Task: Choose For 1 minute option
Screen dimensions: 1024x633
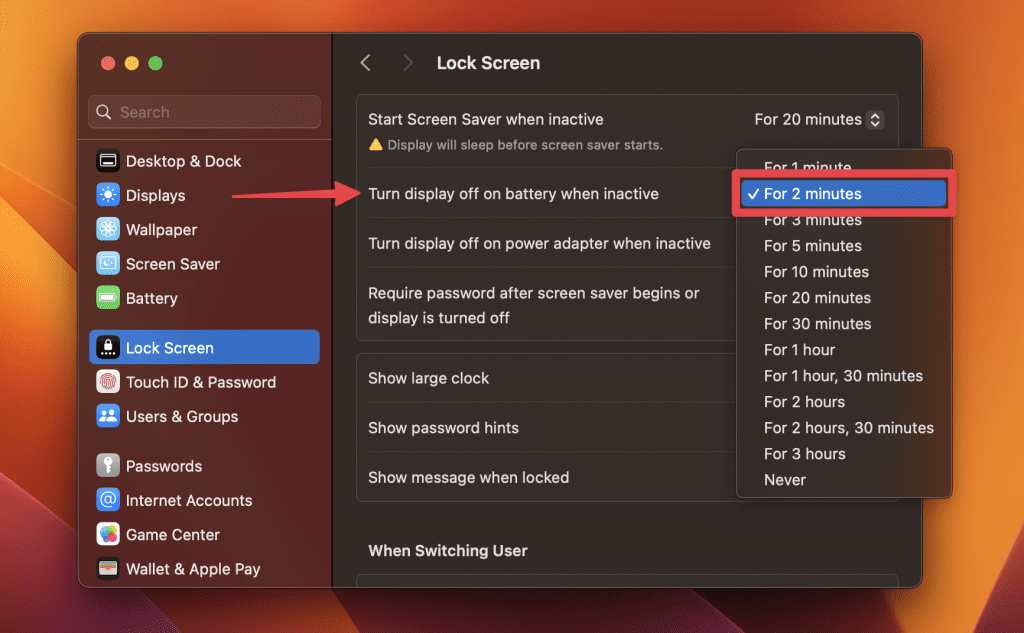Action: pos(807,167)
